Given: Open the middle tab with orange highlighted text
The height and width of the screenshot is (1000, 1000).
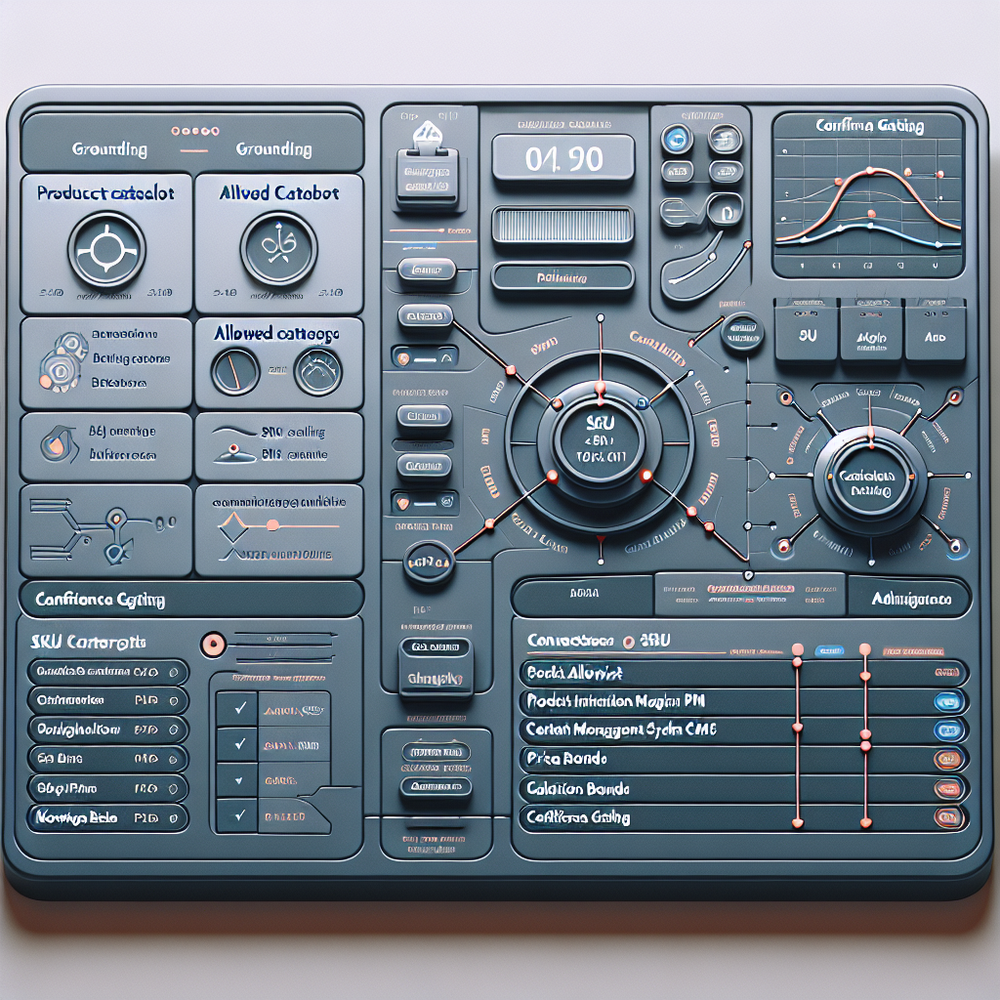Looking at the screenshot, I should click(x=751, y=594).
